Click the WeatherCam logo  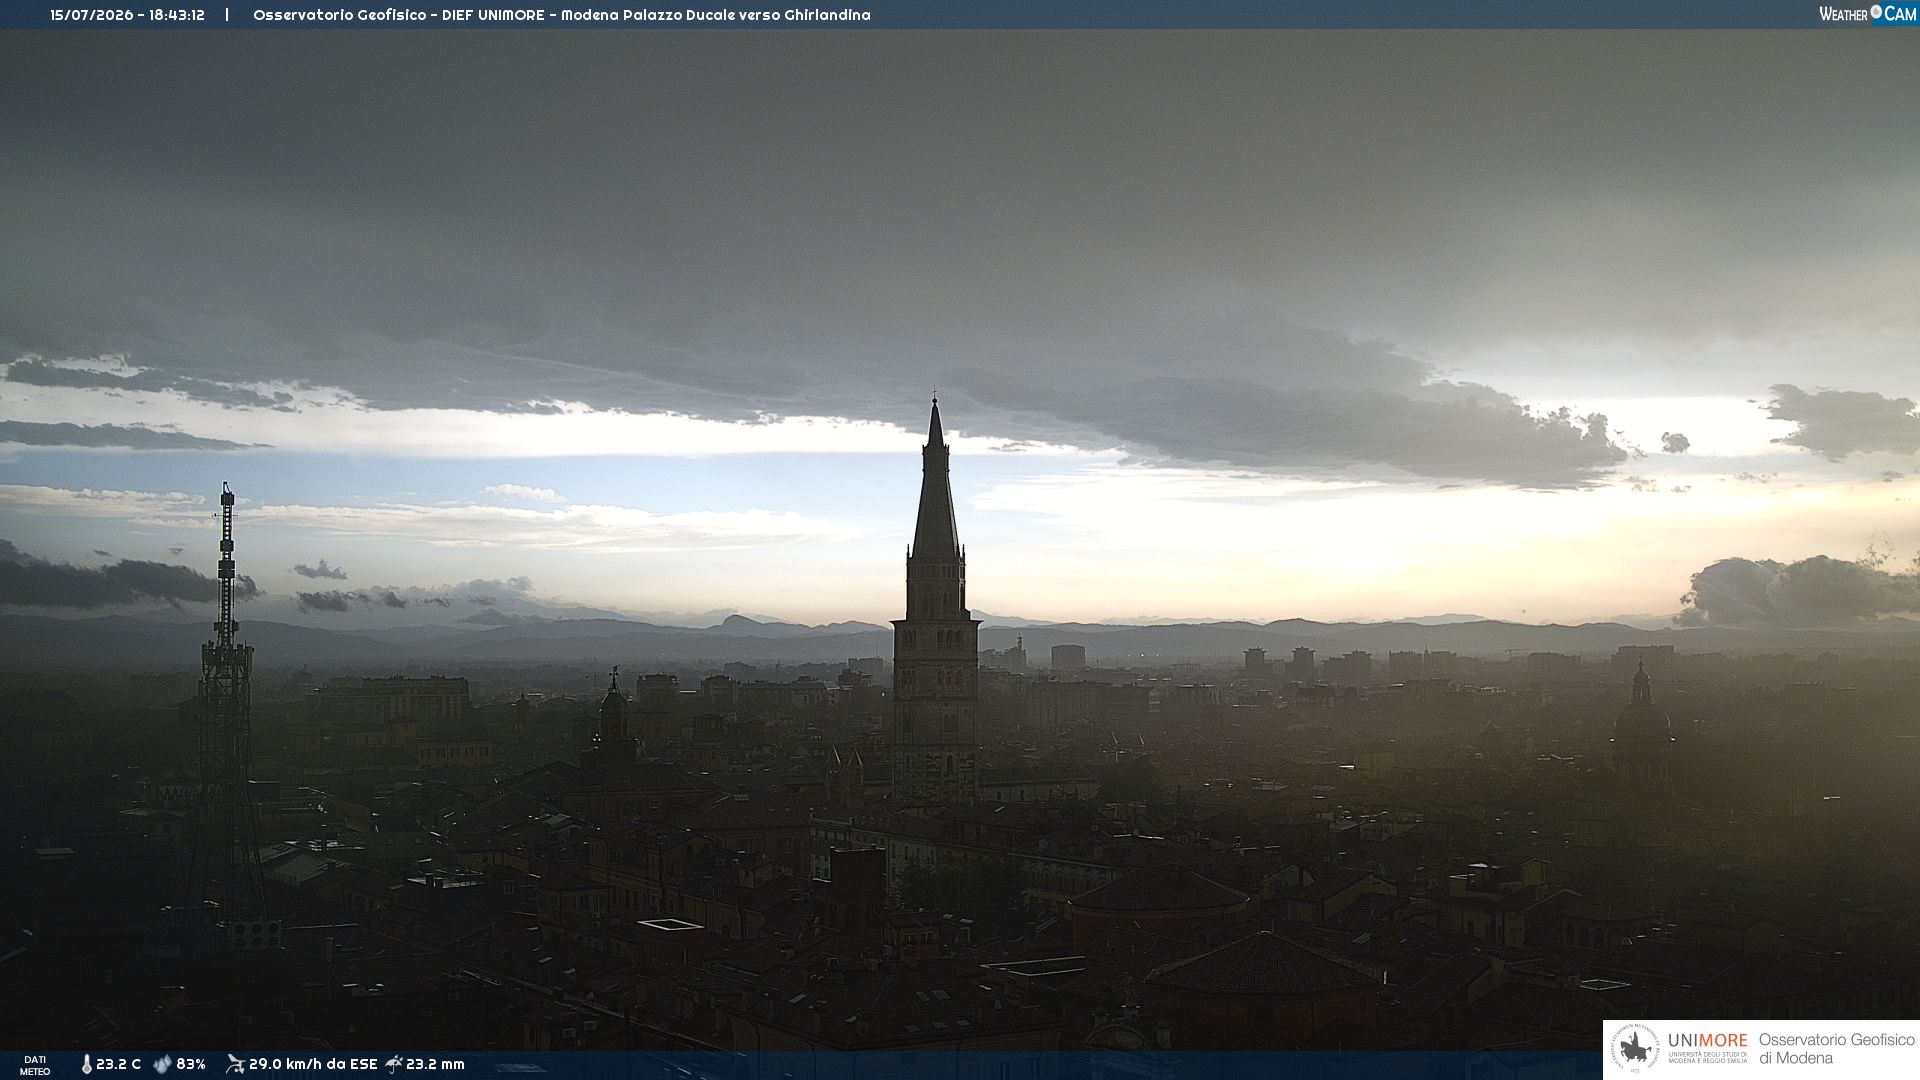pyautogui.click(x=1867, y=13)
